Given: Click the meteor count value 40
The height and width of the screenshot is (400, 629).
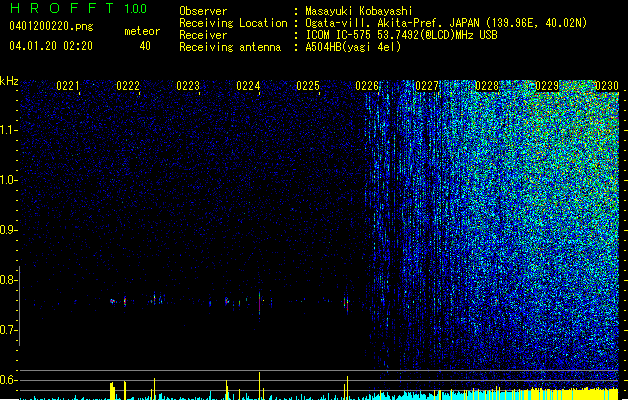Looking at the screenshot, I should (x=145, y=46).
